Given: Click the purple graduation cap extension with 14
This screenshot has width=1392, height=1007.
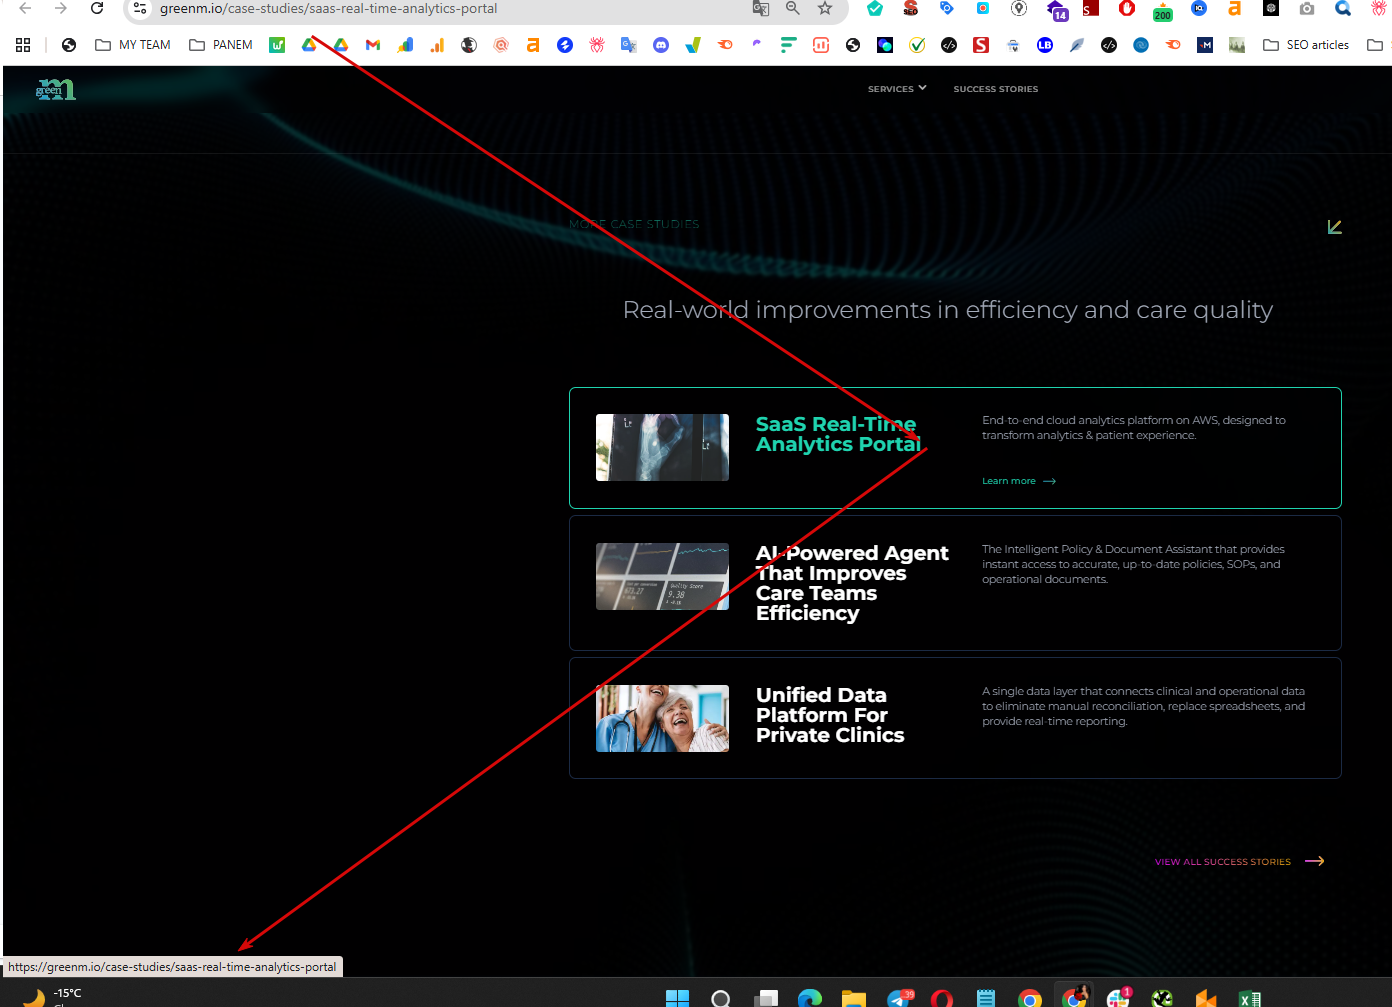Looking at the screenshot, I should [1057, 10].
